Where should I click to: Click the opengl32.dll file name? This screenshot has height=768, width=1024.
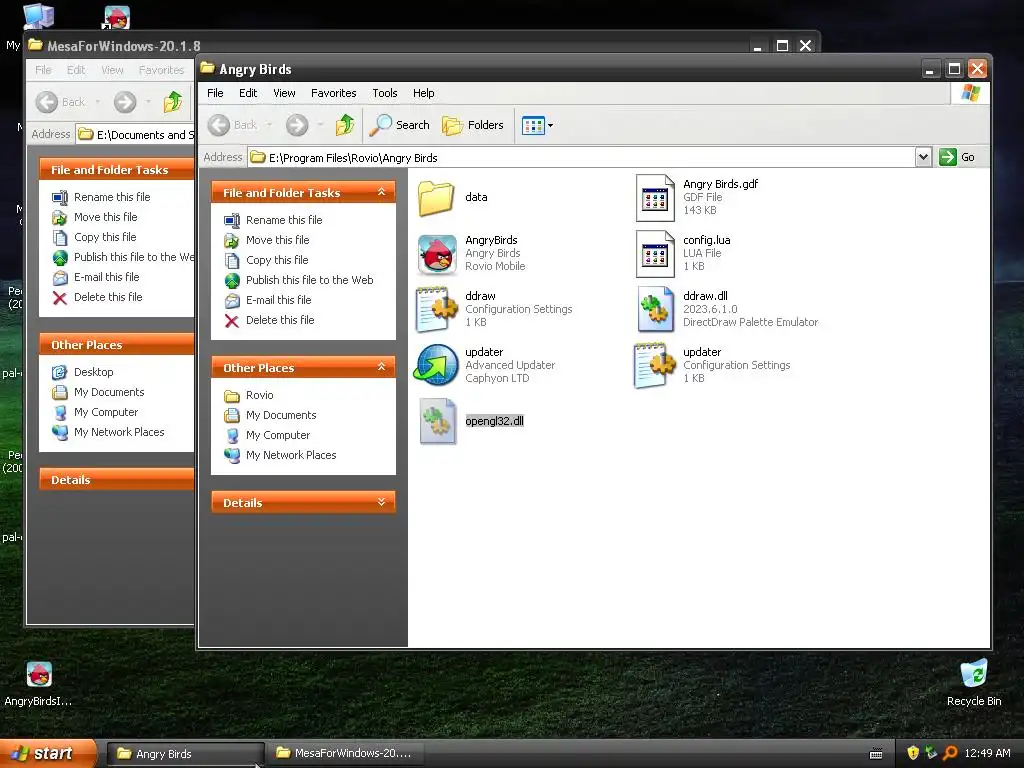click(x=494, y=421)
